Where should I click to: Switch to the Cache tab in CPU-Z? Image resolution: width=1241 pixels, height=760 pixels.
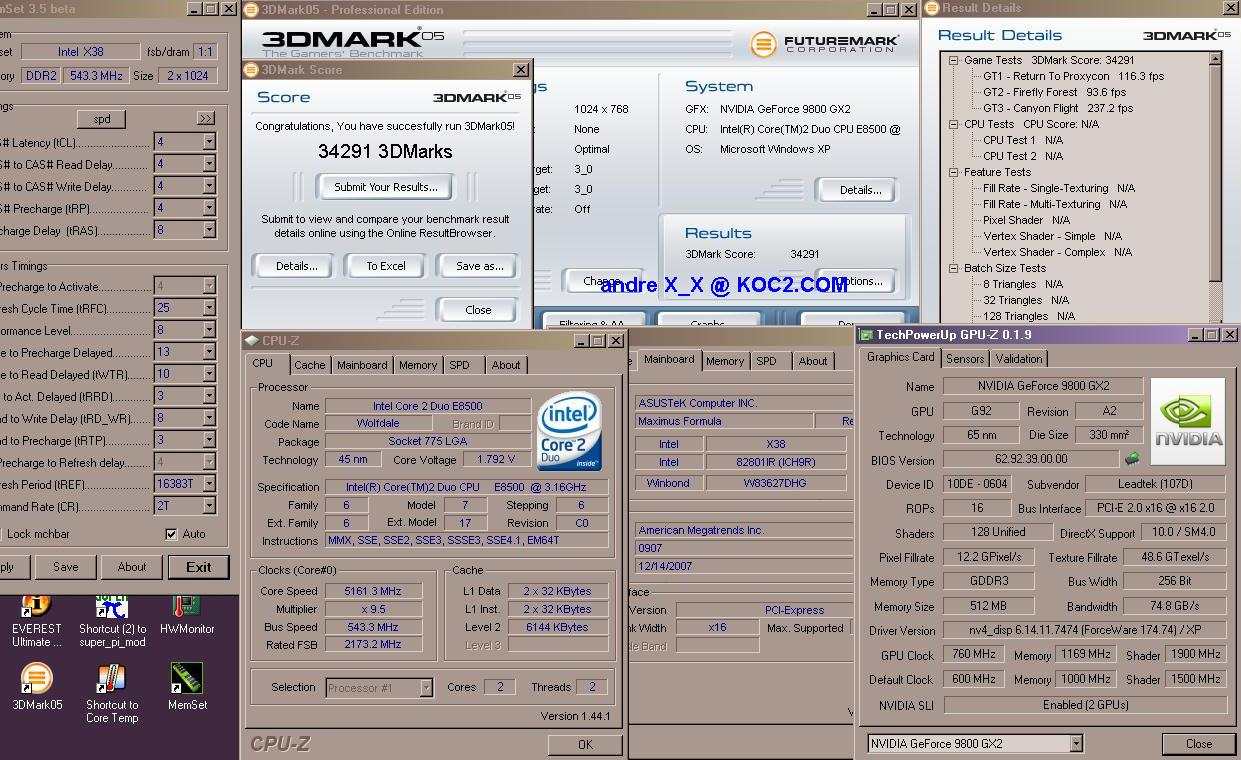pos(310,365)
